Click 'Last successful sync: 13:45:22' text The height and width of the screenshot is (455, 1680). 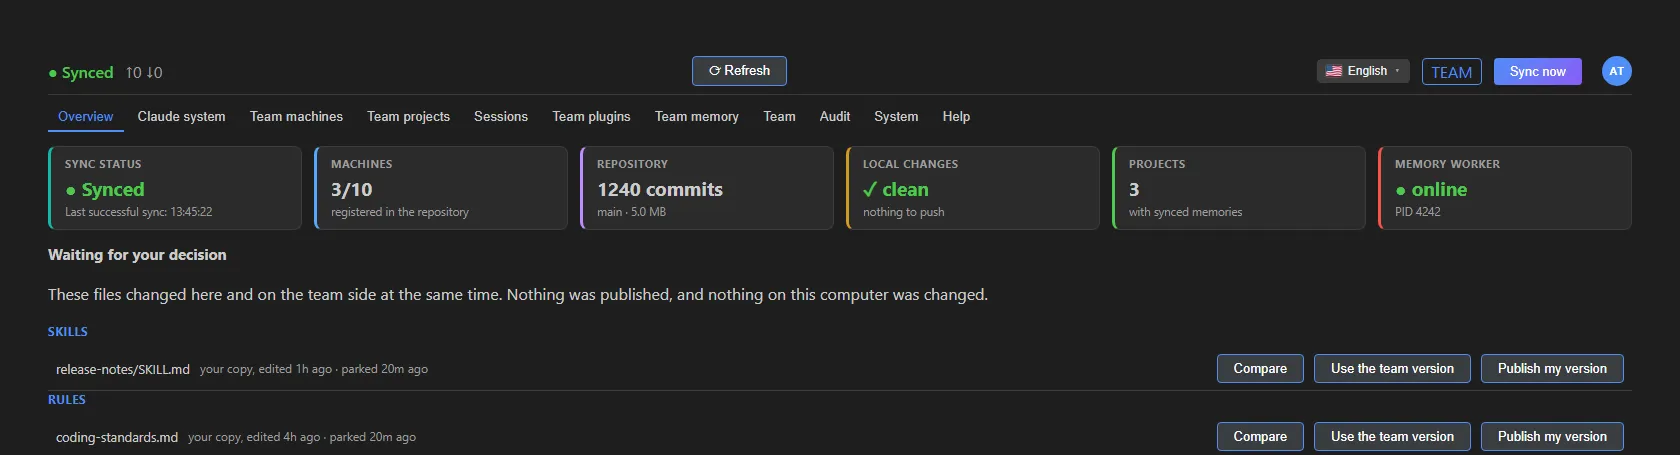click(x=139, y=212)
